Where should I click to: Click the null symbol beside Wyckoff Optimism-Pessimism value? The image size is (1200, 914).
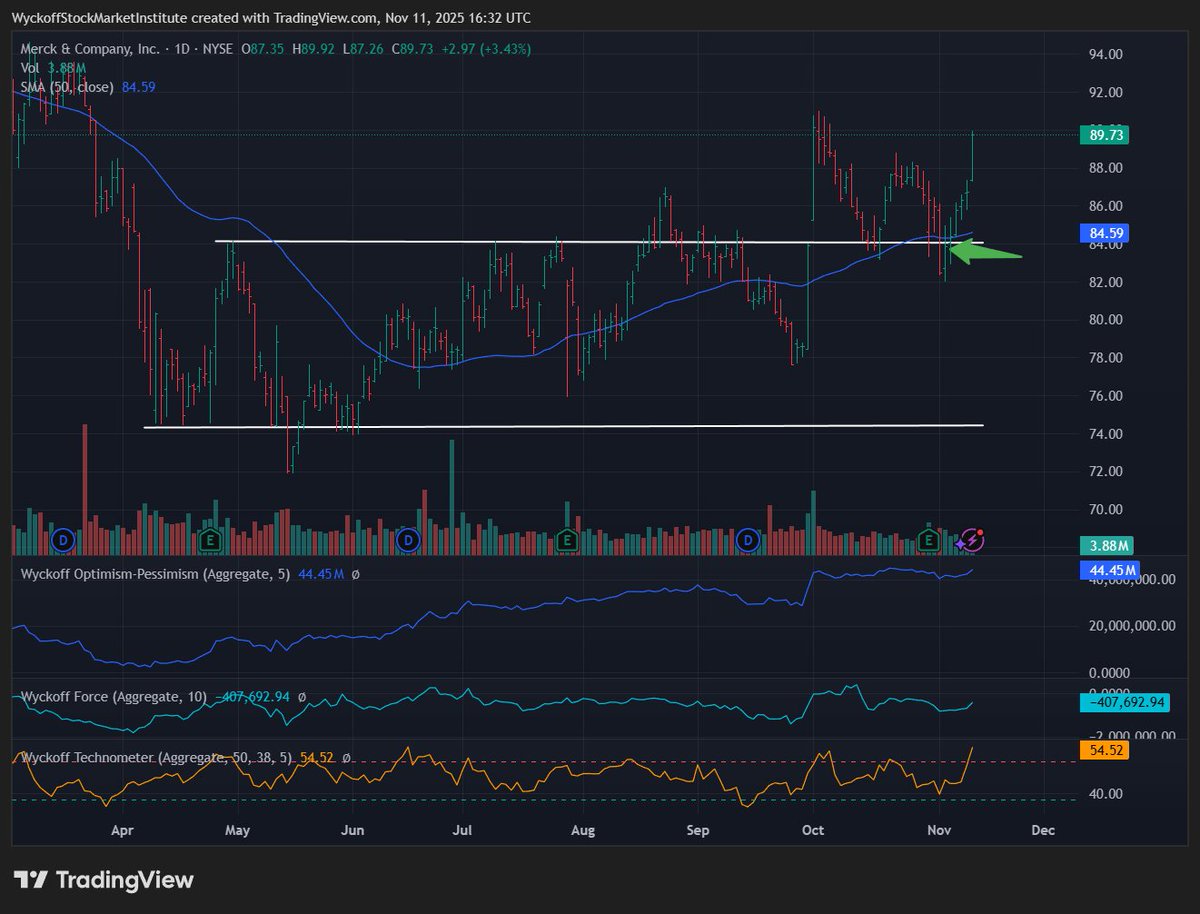coord(355,575)
